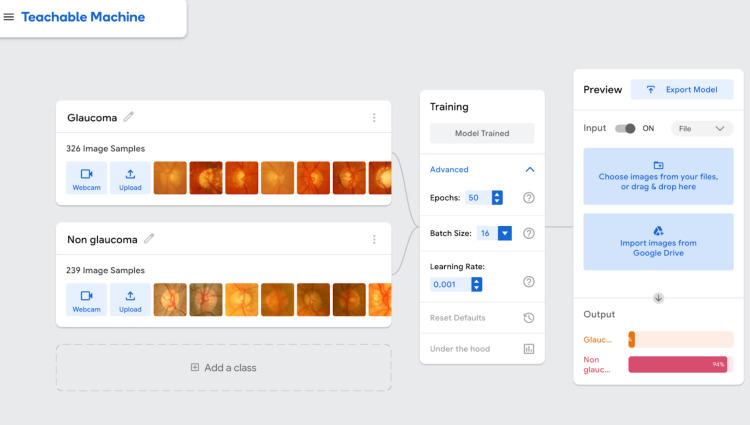Select third Non glaucoma sample thumbnail
This screenshot has width=750, height=425.
tap(242, 300)
